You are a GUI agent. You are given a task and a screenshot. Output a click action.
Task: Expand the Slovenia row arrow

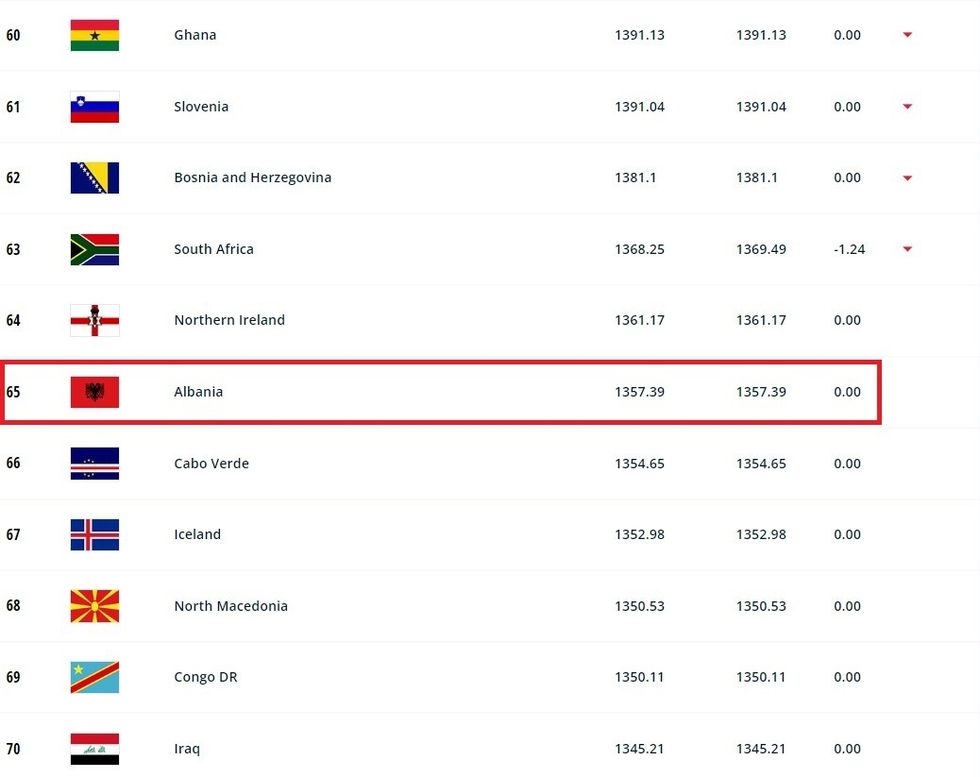pyautogui.click(x=907, y=107)
